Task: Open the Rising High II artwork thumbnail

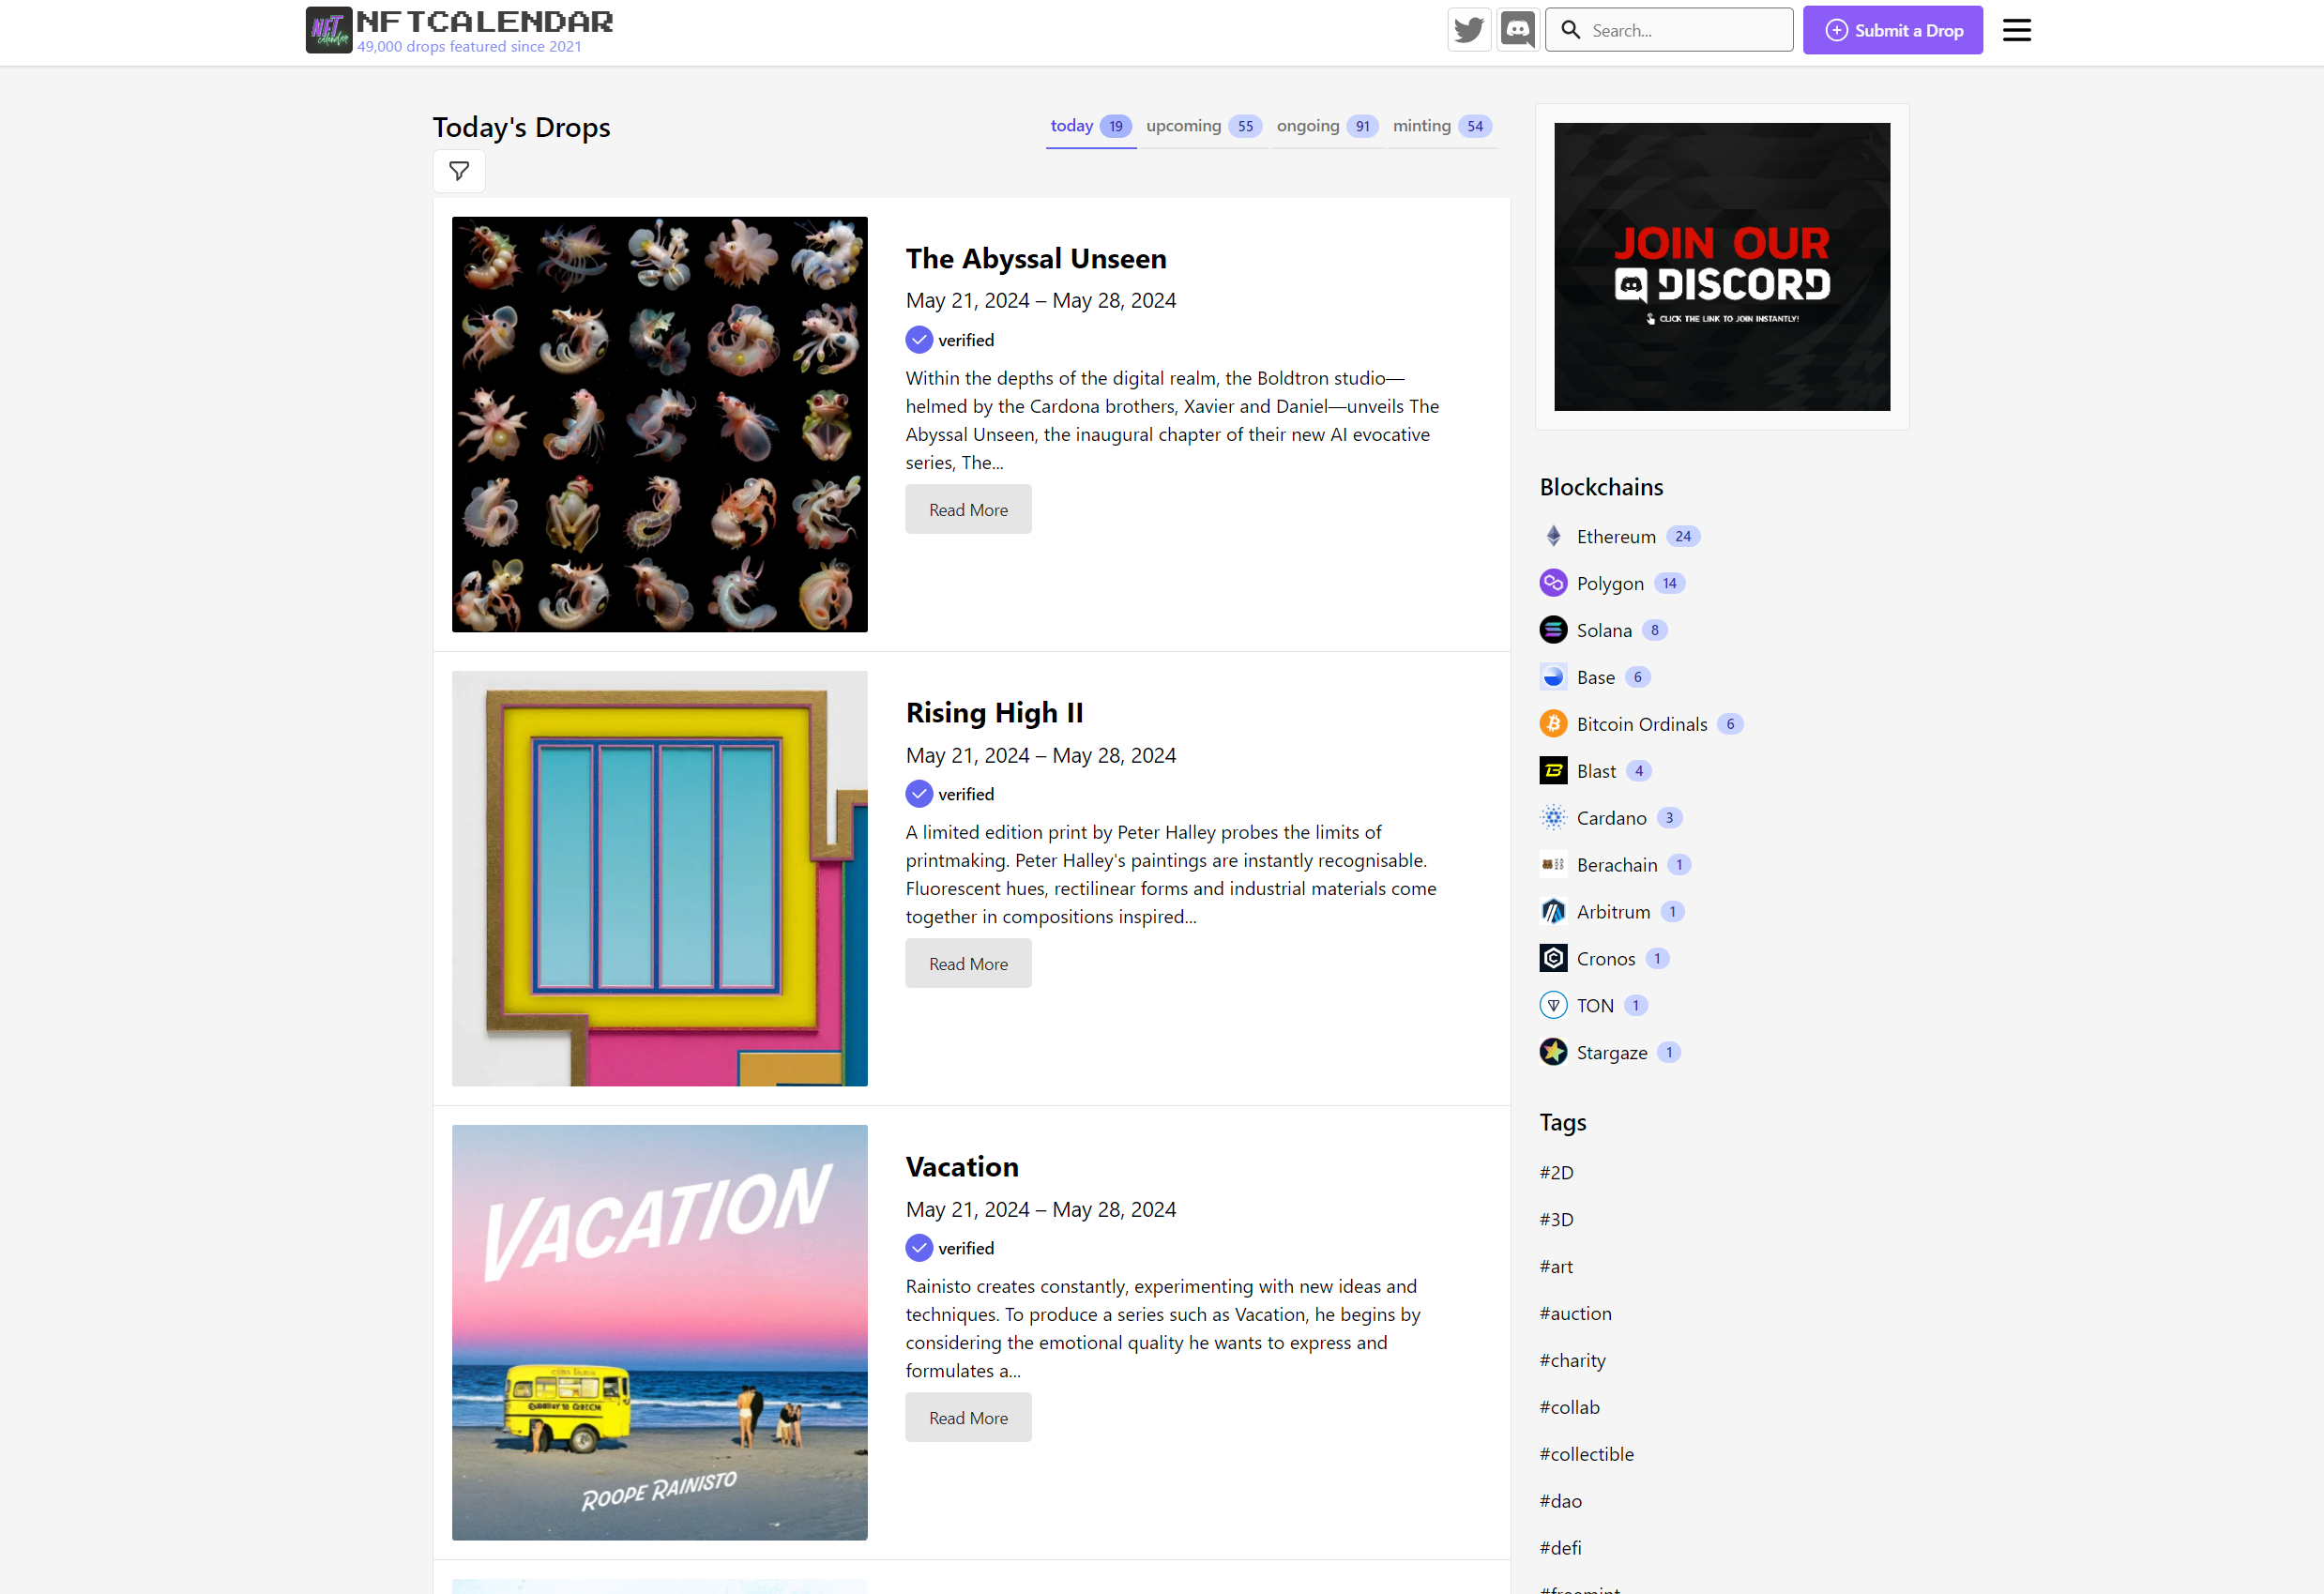Action: click(x=659, y=878)
